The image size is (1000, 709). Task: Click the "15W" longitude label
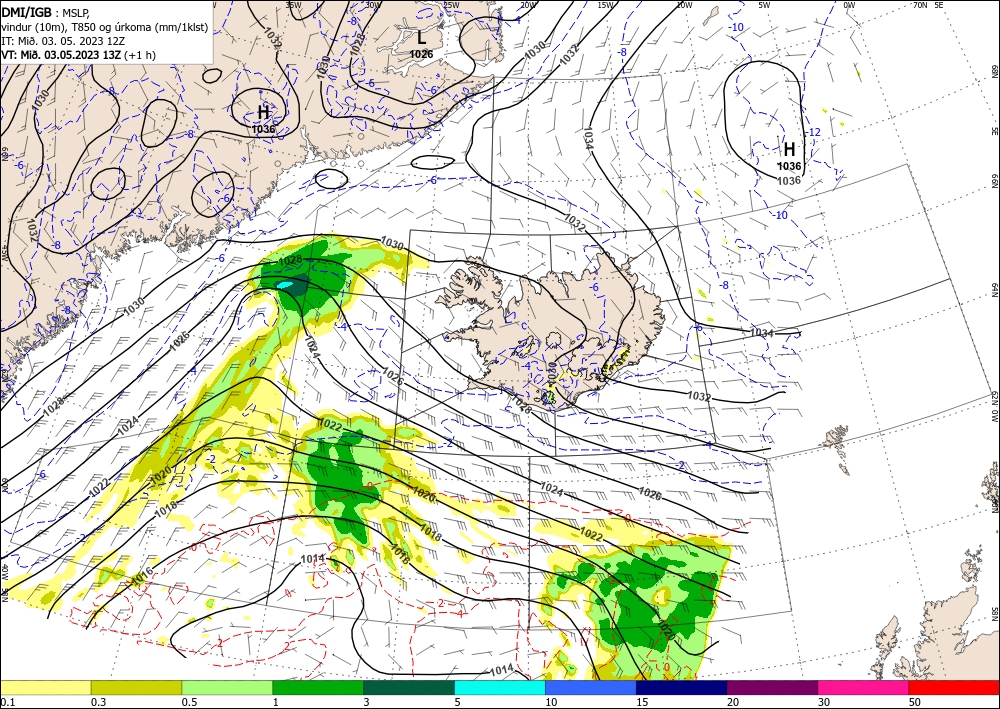tap(605, 4)
